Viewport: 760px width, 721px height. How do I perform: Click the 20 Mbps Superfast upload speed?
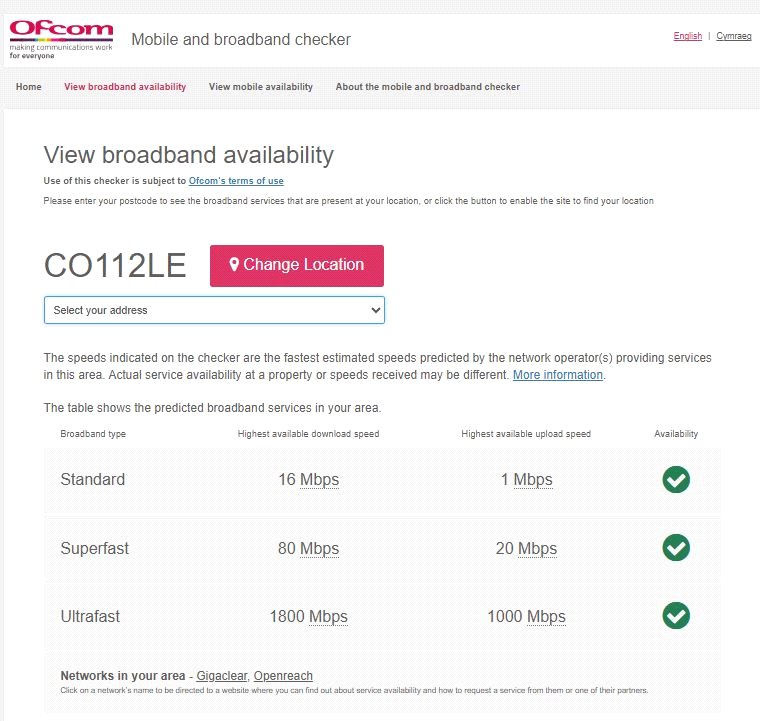click(x=526, y=548)
